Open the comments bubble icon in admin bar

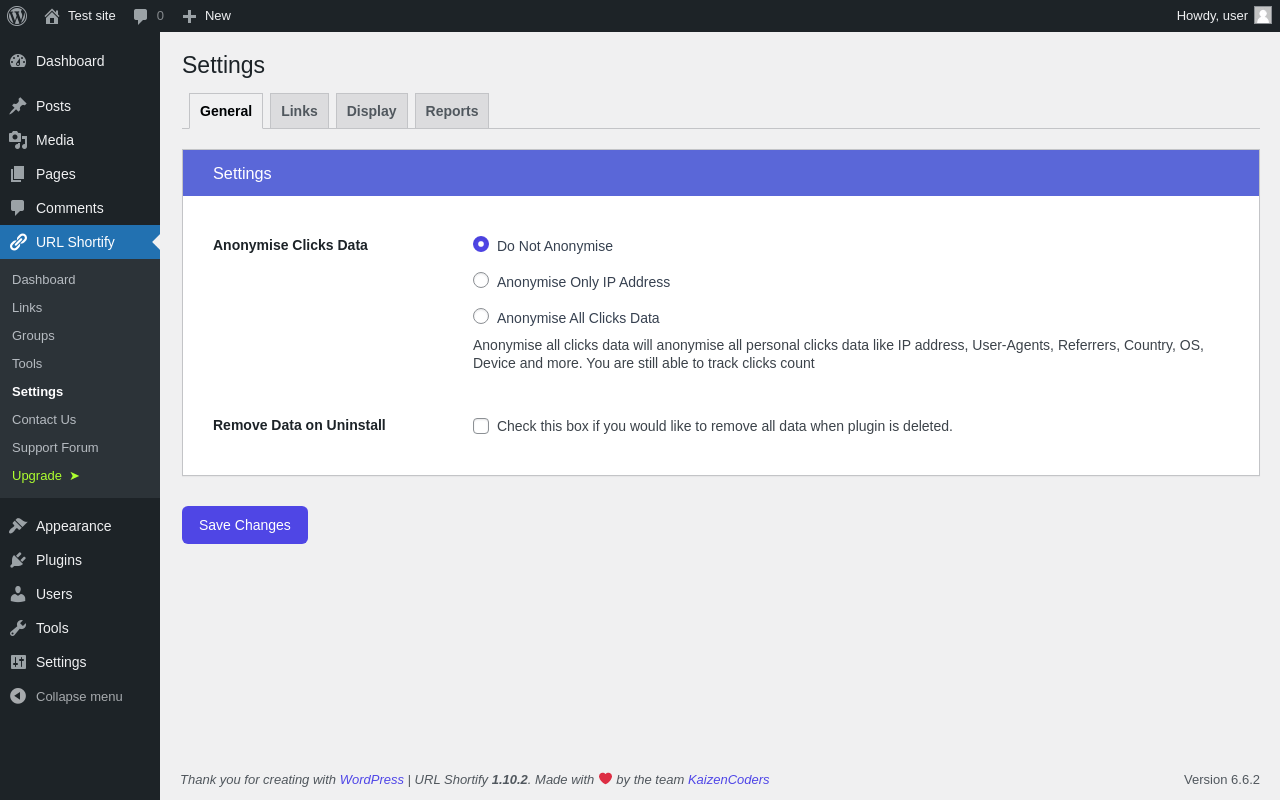pyautogui.click(x=141, y=16)
